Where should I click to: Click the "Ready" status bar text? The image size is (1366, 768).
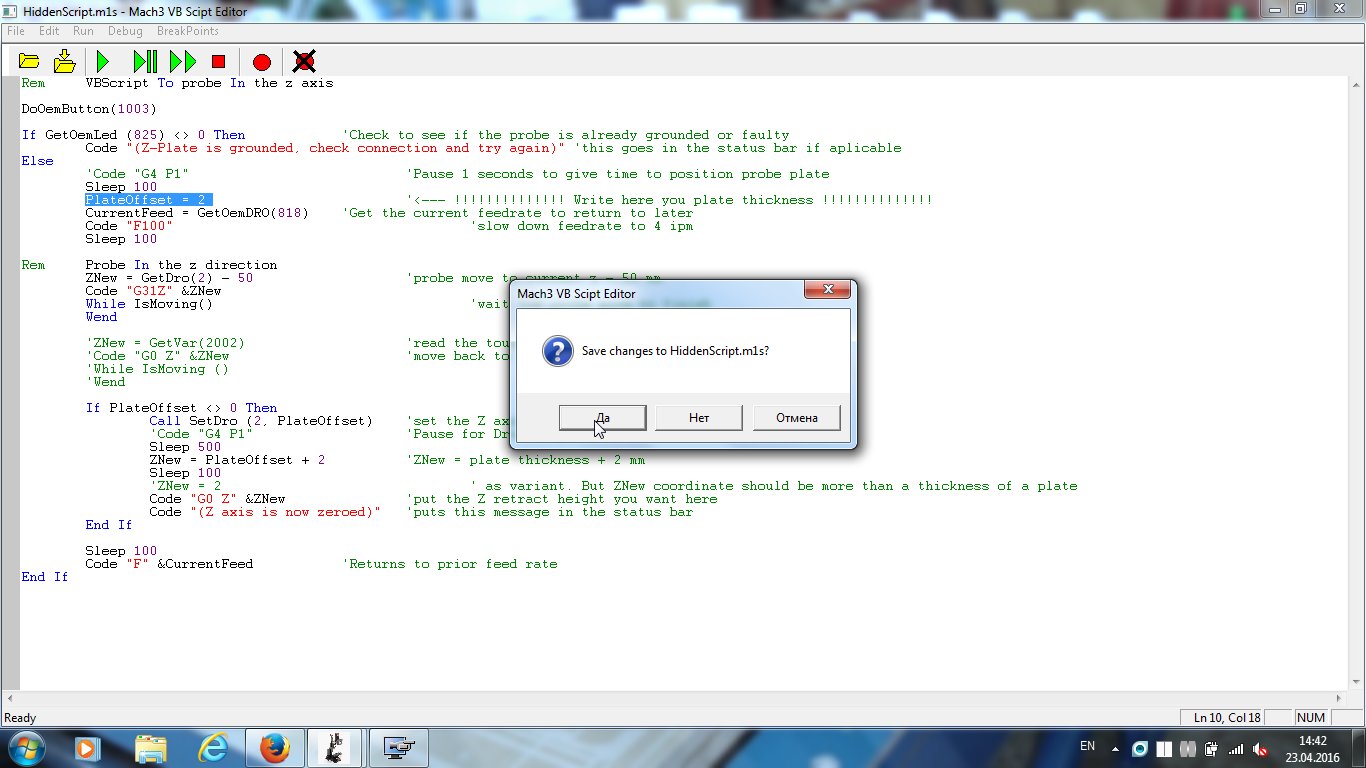point(21,718)
